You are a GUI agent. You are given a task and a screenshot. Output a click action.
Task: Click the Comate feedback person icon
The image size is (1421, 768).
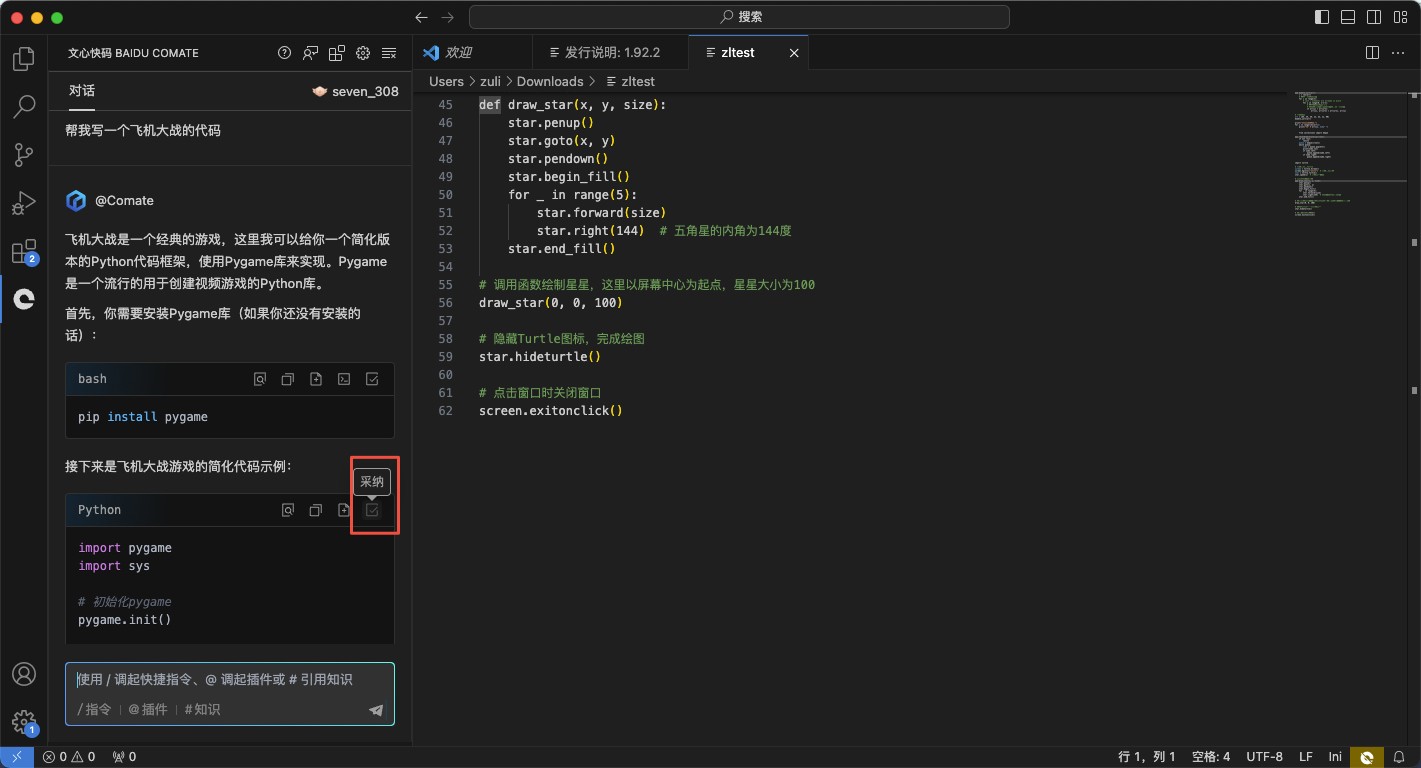[311, 53]
